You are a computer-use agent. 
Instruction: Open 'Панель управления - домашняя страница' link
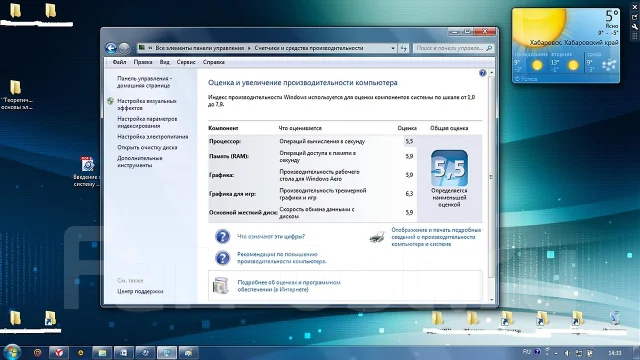pyautogui.click(x=144, y=82)
